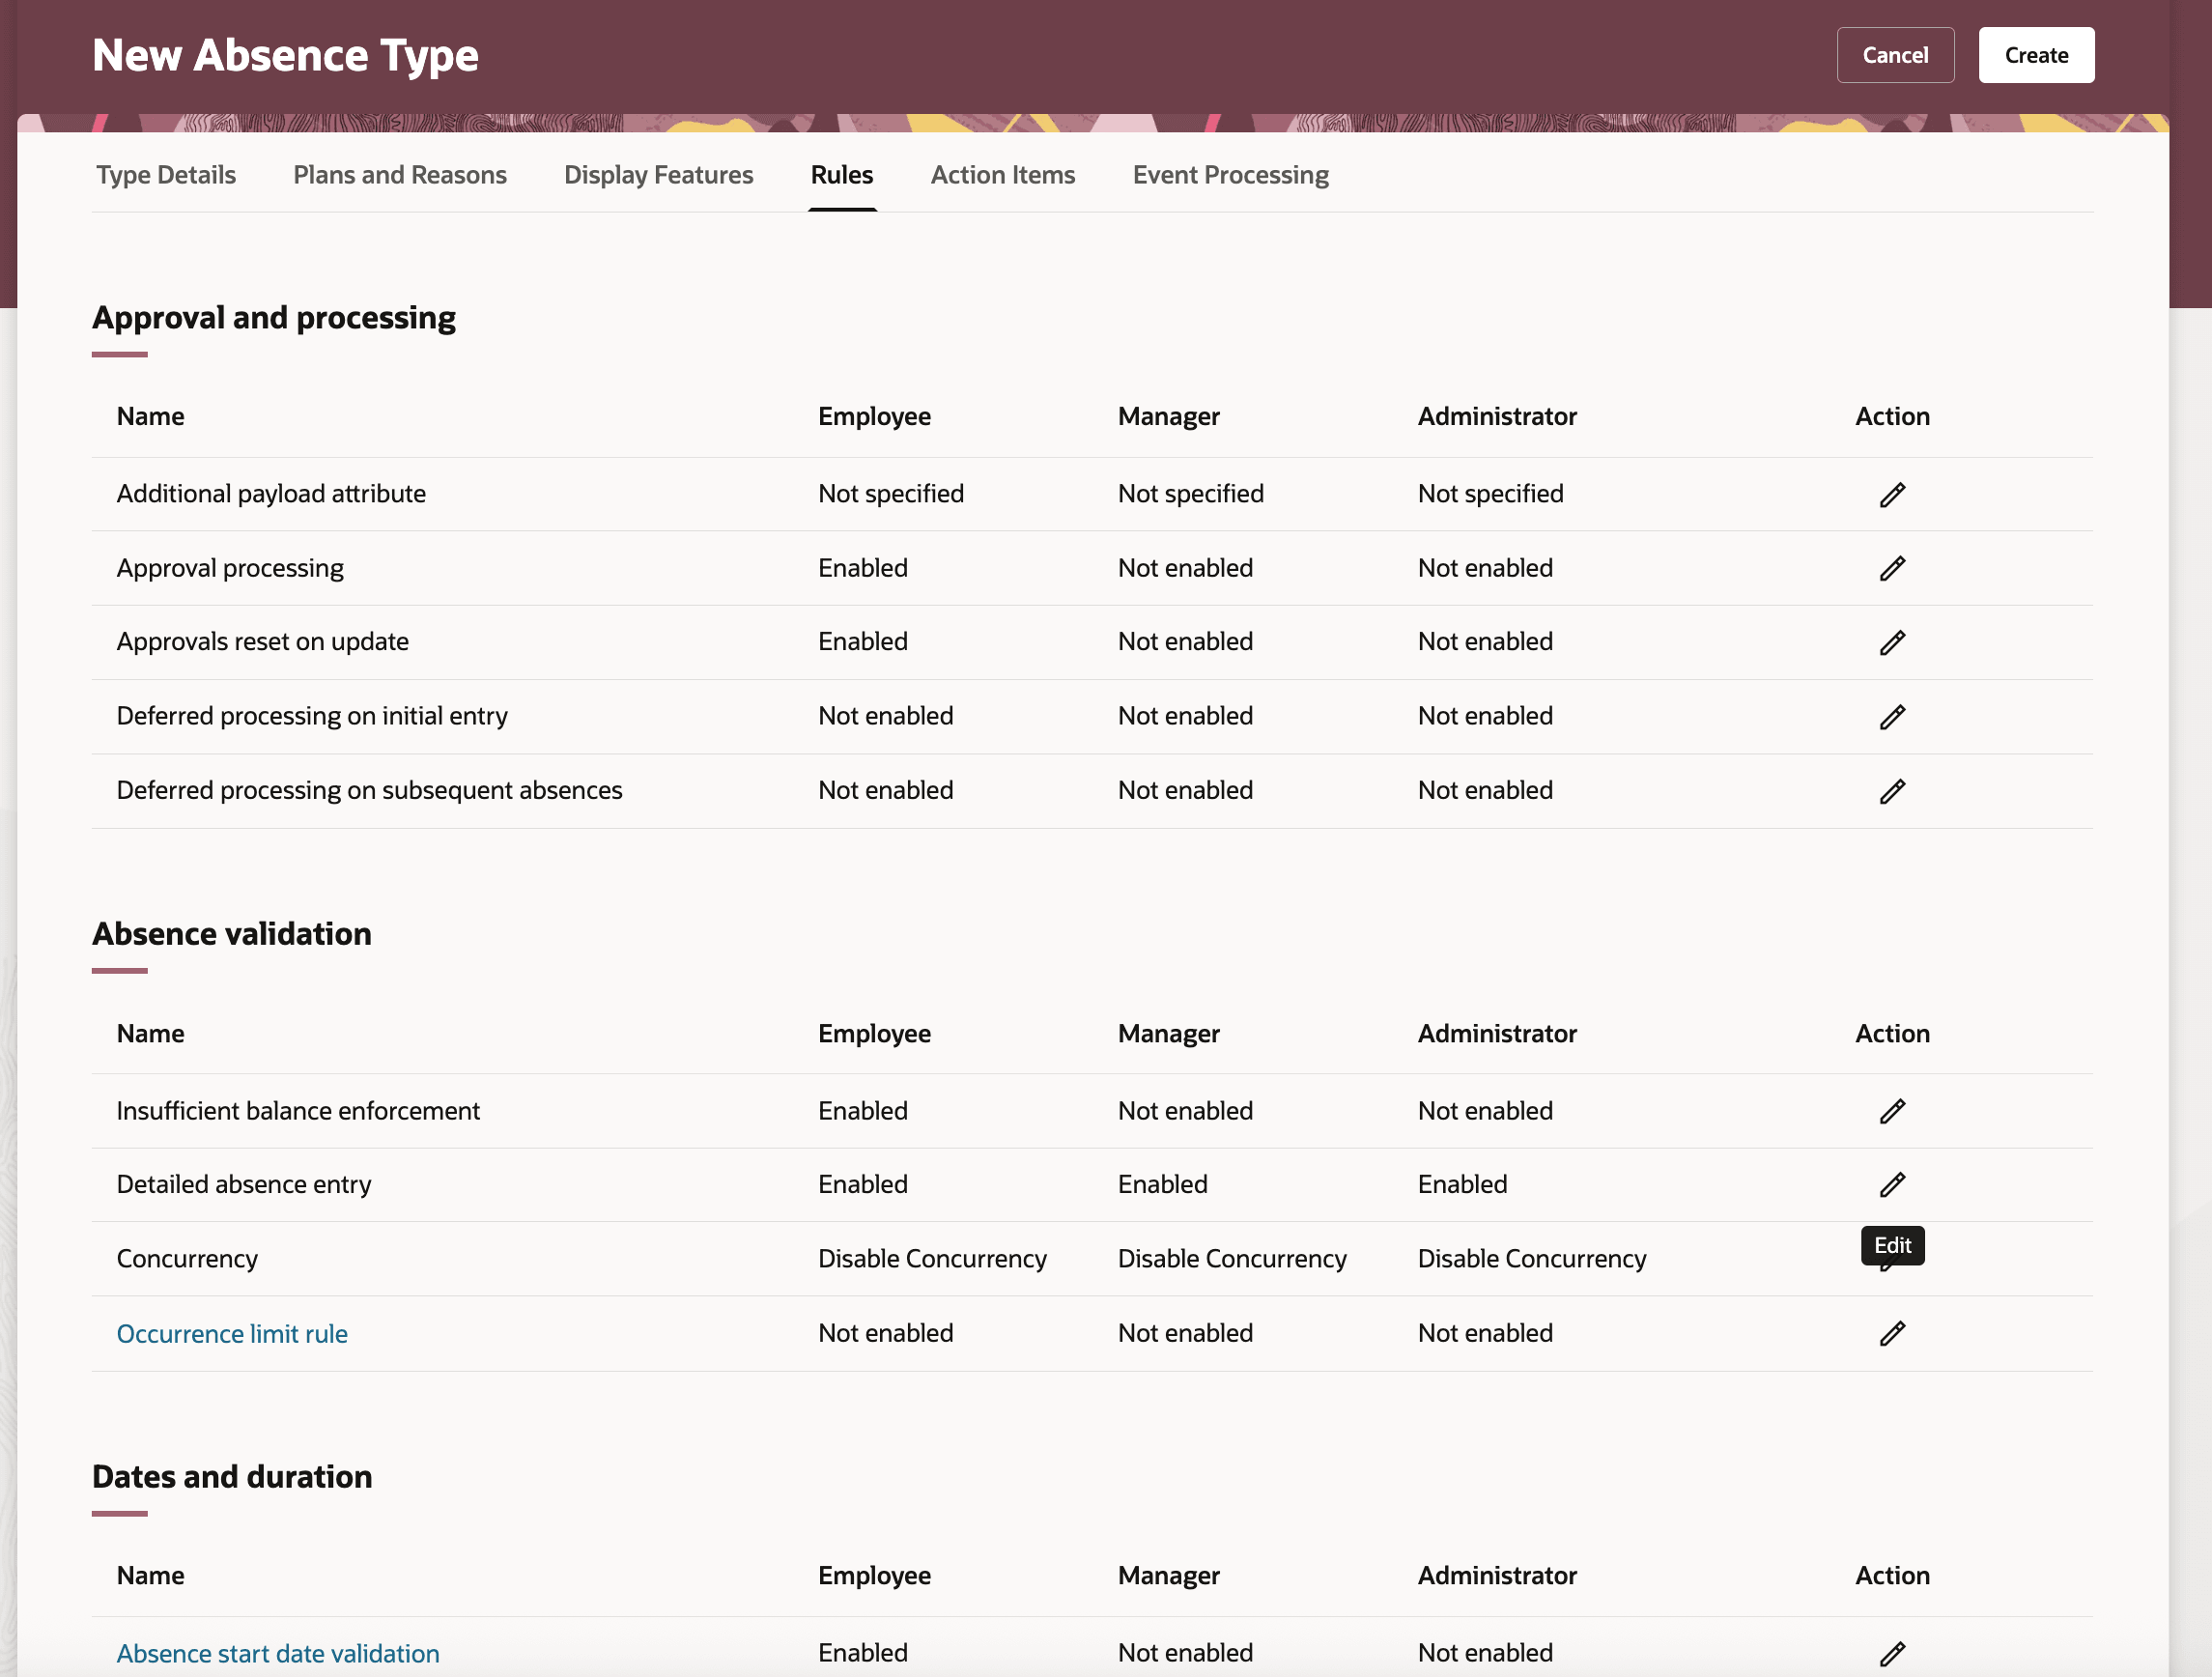The image size is (2212, 1677).
Task: Click Manager 'Not specified' for payload attribute
Action: pyautogui.click(x=1191, y=493)
